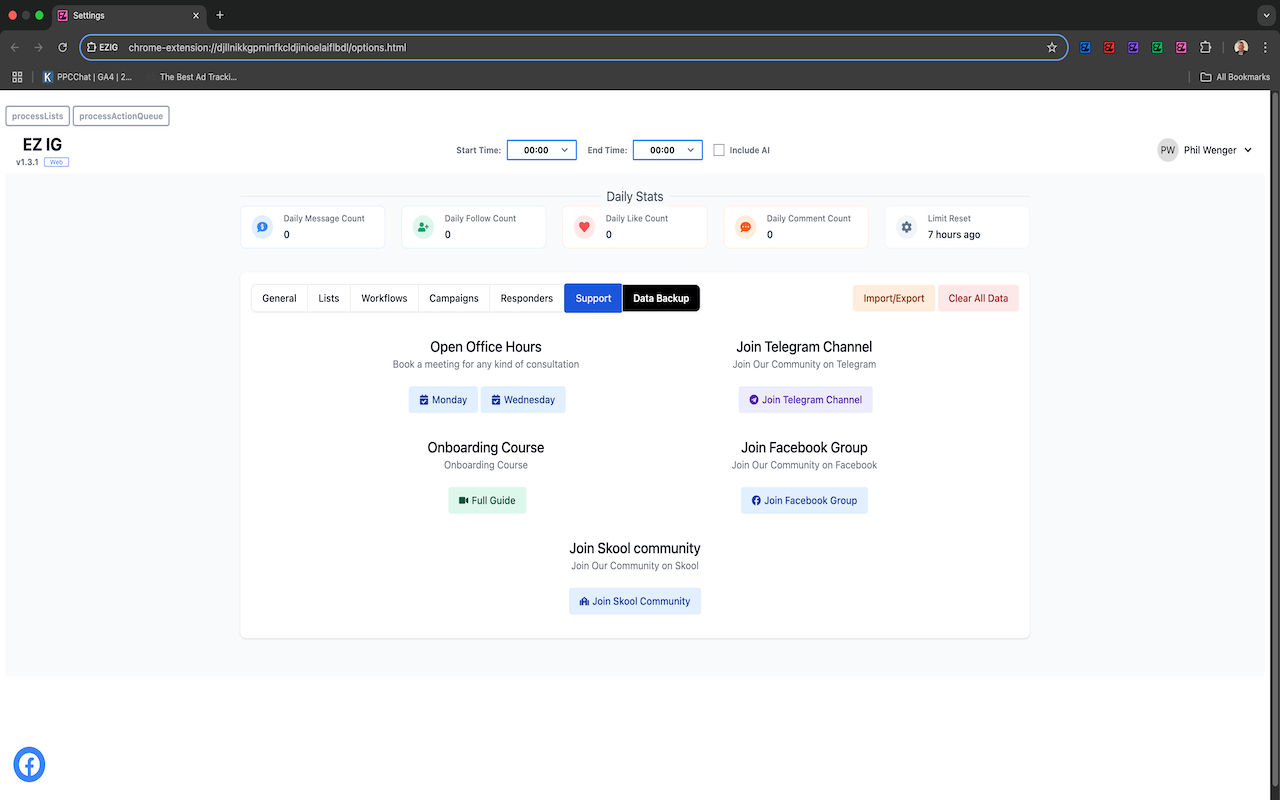Click the Daily Message Count icon
This screenshot has height=800, width=1280.
tap(262, 226)
